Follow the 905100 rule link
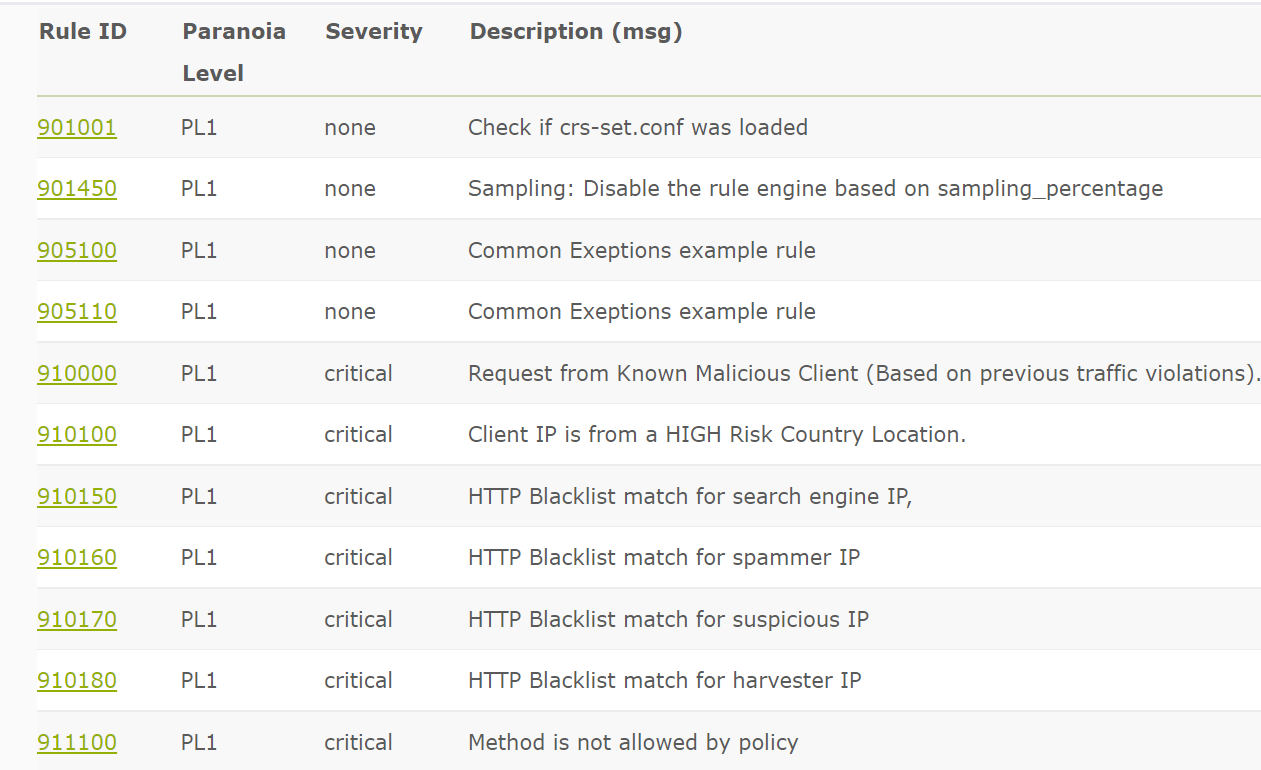 point(77,251)
